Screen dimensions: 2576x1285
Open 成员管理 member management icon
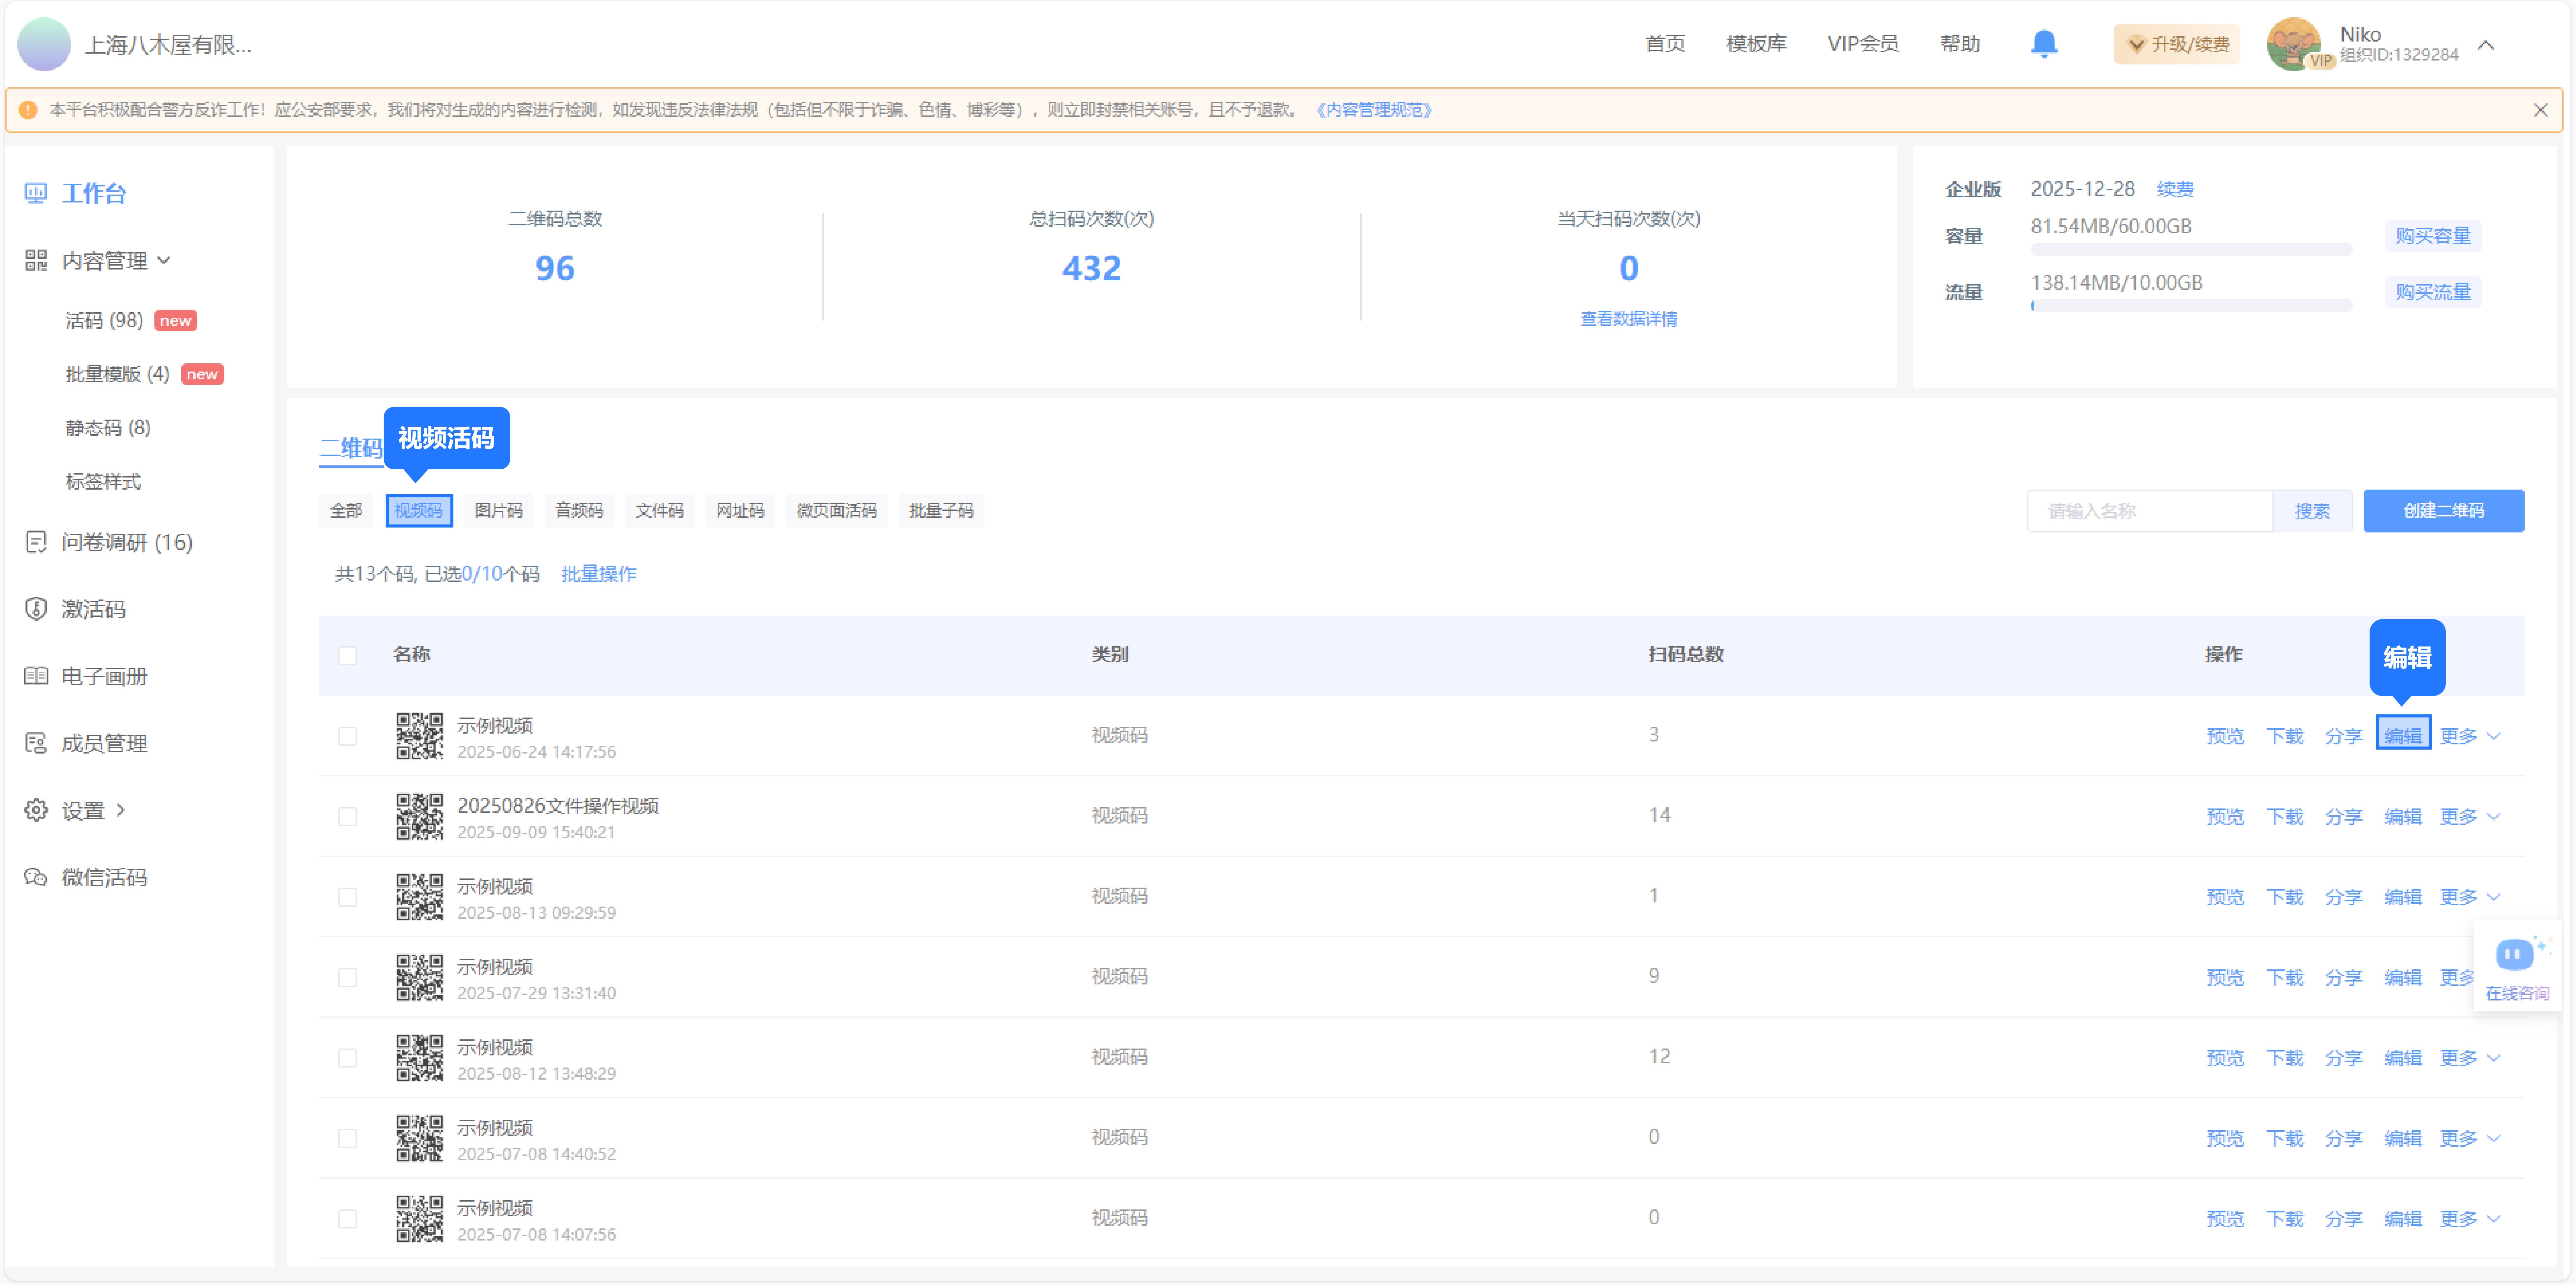(36, 743)
